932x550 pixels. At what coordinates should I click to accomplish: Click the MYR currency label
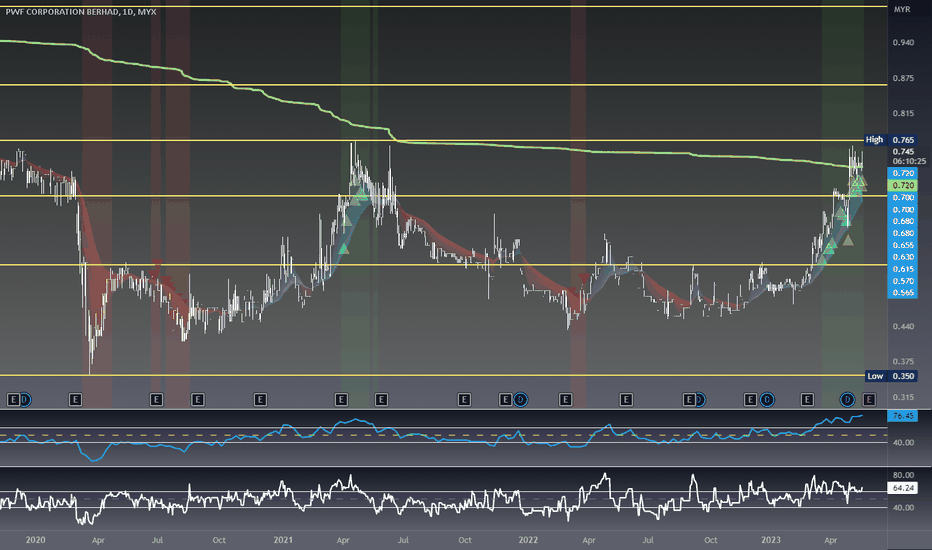click(902, 10)
